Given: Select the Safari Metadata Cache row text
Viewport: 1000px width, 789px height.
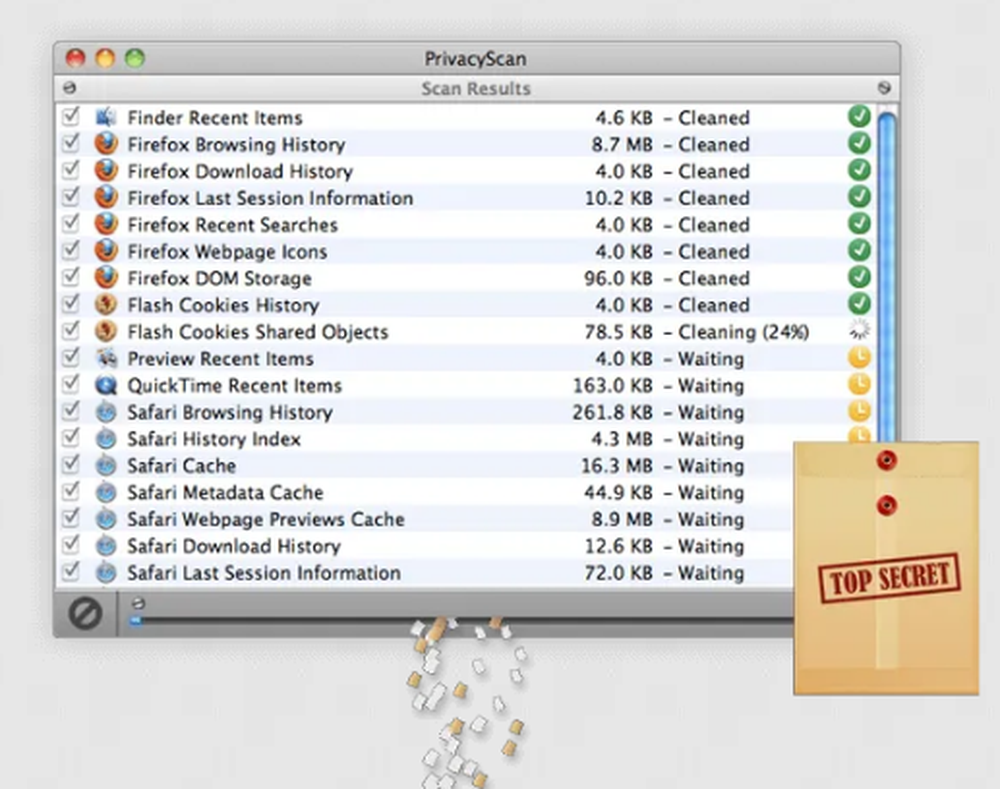Looking at the screenshot, I should click(x=225, y=493).
